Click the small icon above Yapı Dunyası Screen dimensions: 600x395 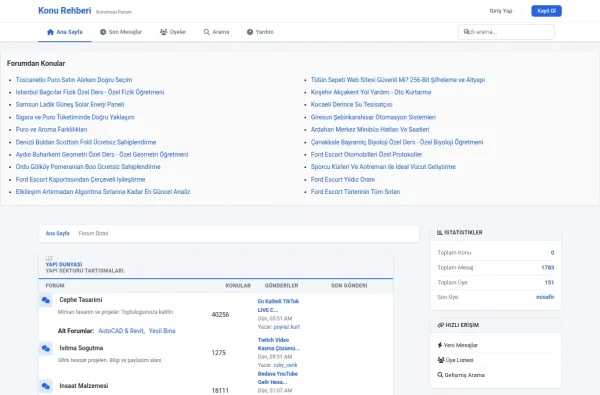(49, 258)
